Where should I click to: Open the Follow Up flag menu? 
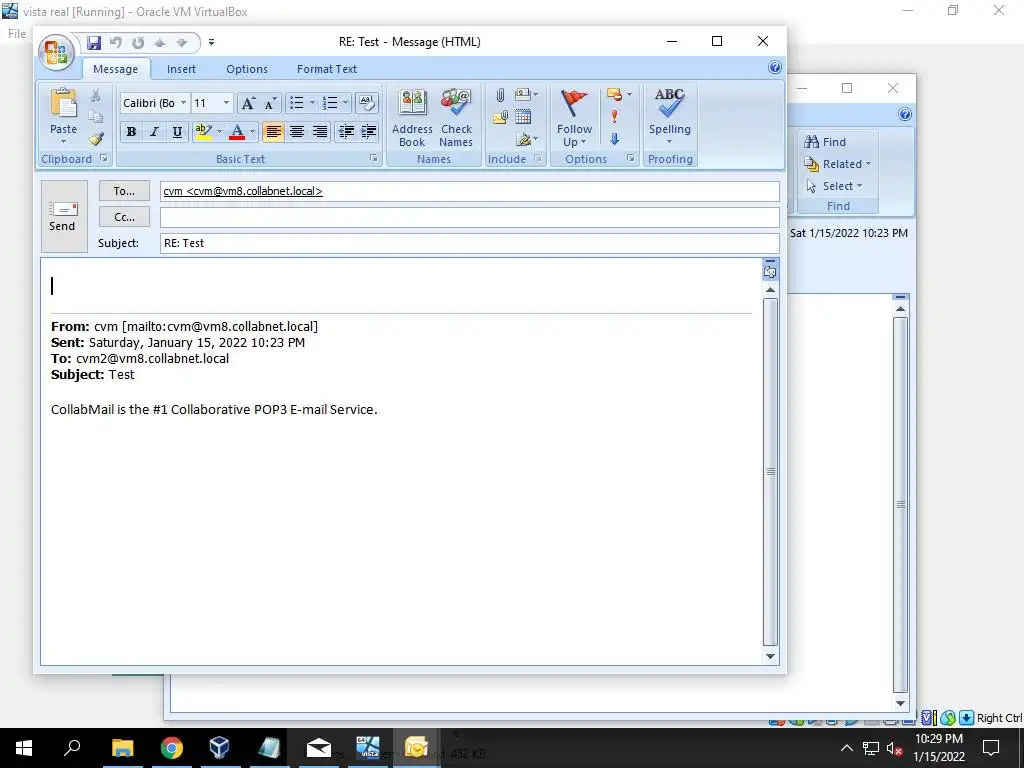click(575, 118)
